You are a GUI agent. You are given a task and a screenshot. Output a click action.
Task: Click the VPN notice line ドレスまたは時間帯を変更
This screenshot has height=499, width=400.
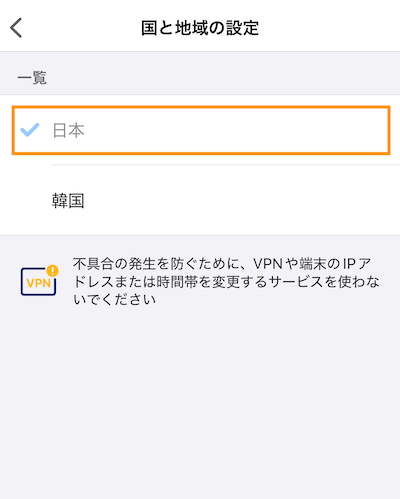pyautogui.click(x=226, y=282)
